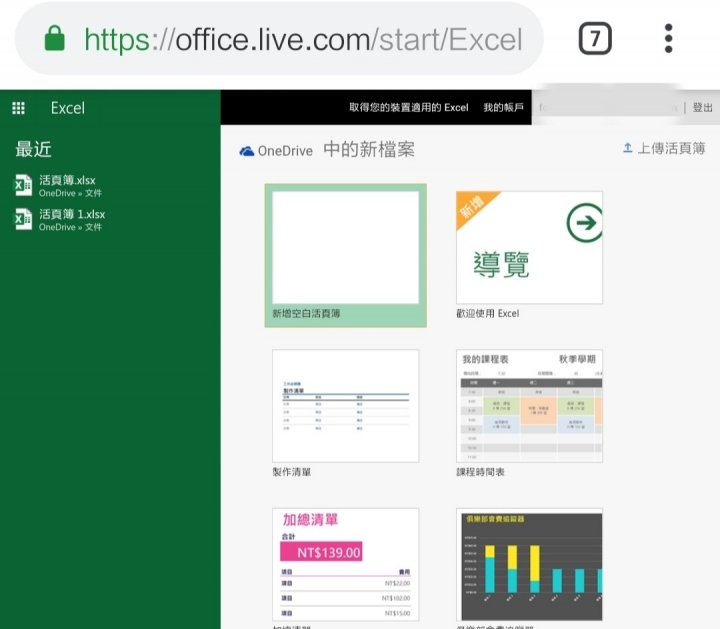Click the 歡迎使用 Excel caption
The image size is (720, 629).
pos(488,314)
